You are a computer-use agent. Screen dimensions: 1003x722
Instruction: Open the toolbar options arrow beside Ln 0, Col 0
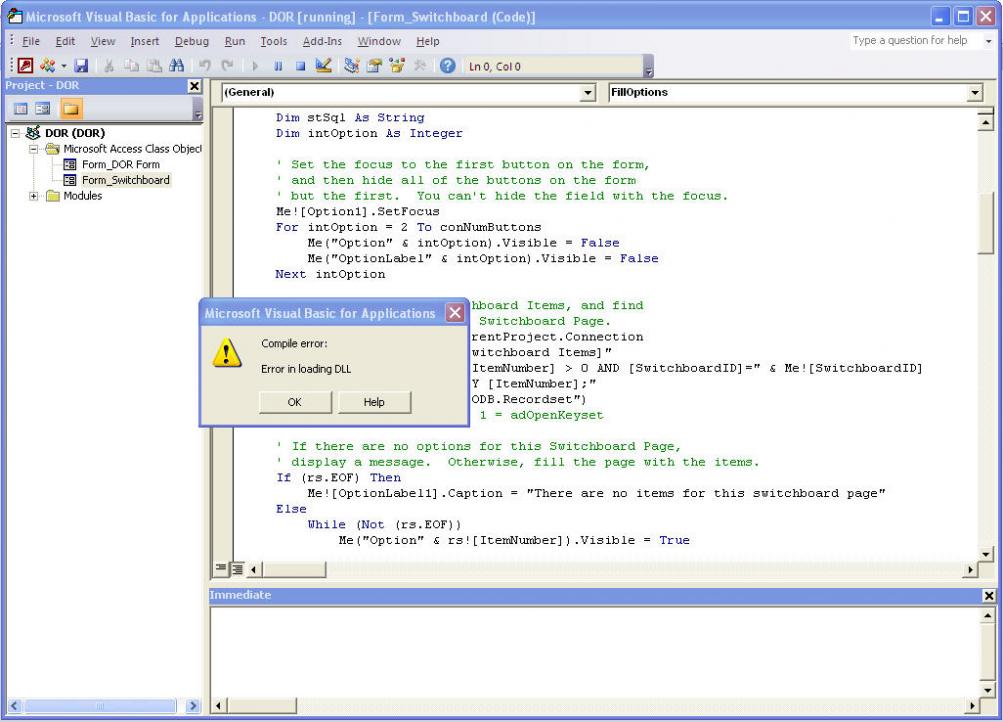[648, 69]
